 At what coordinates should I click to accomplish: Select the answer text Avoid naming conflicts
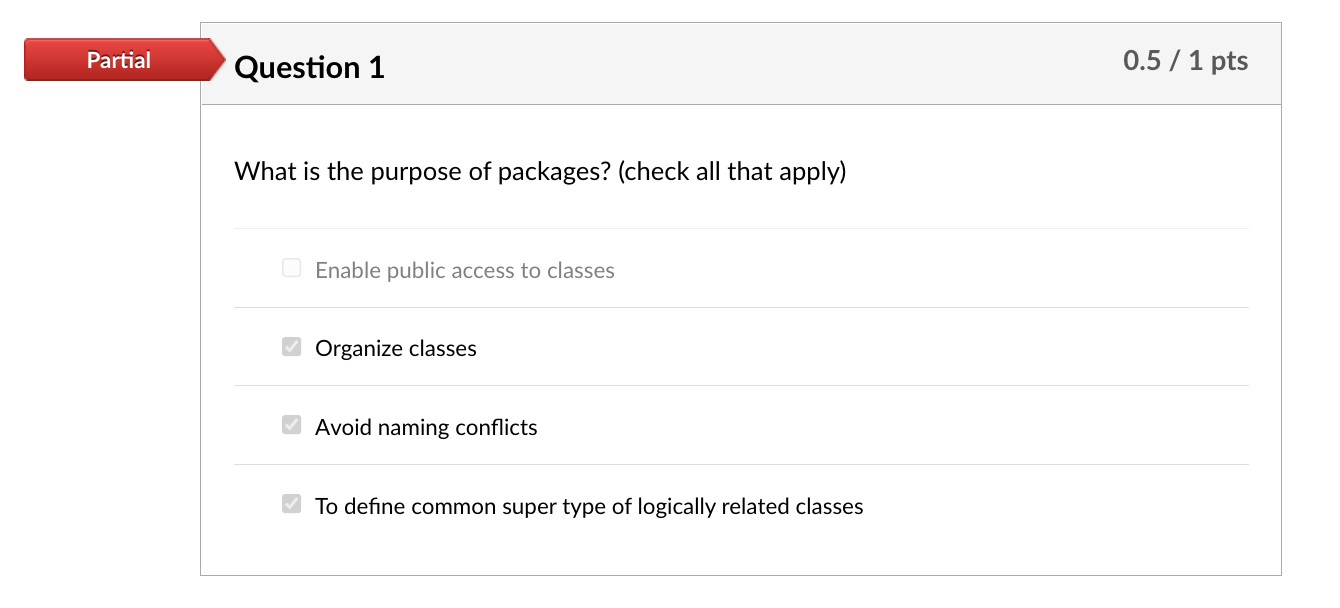(x=426, y=427)
